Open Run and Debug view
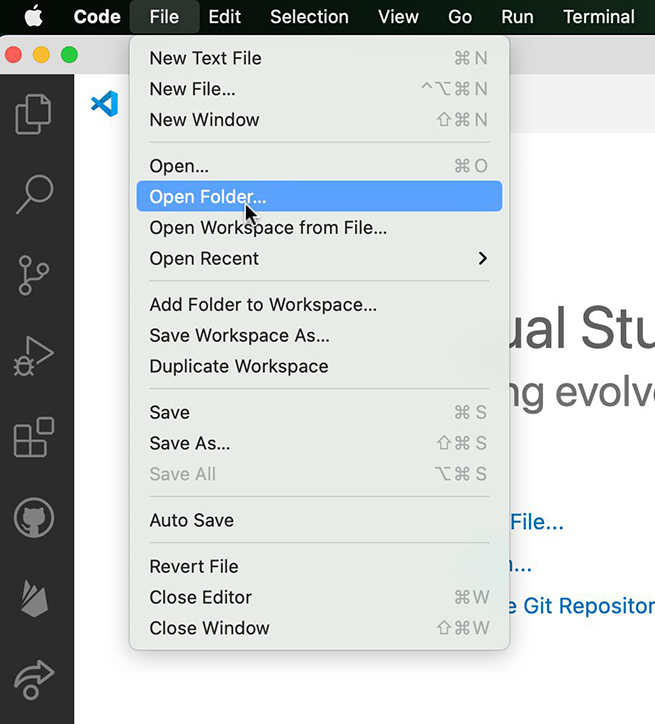The image size is (655, 724). (x=34, y=356)
